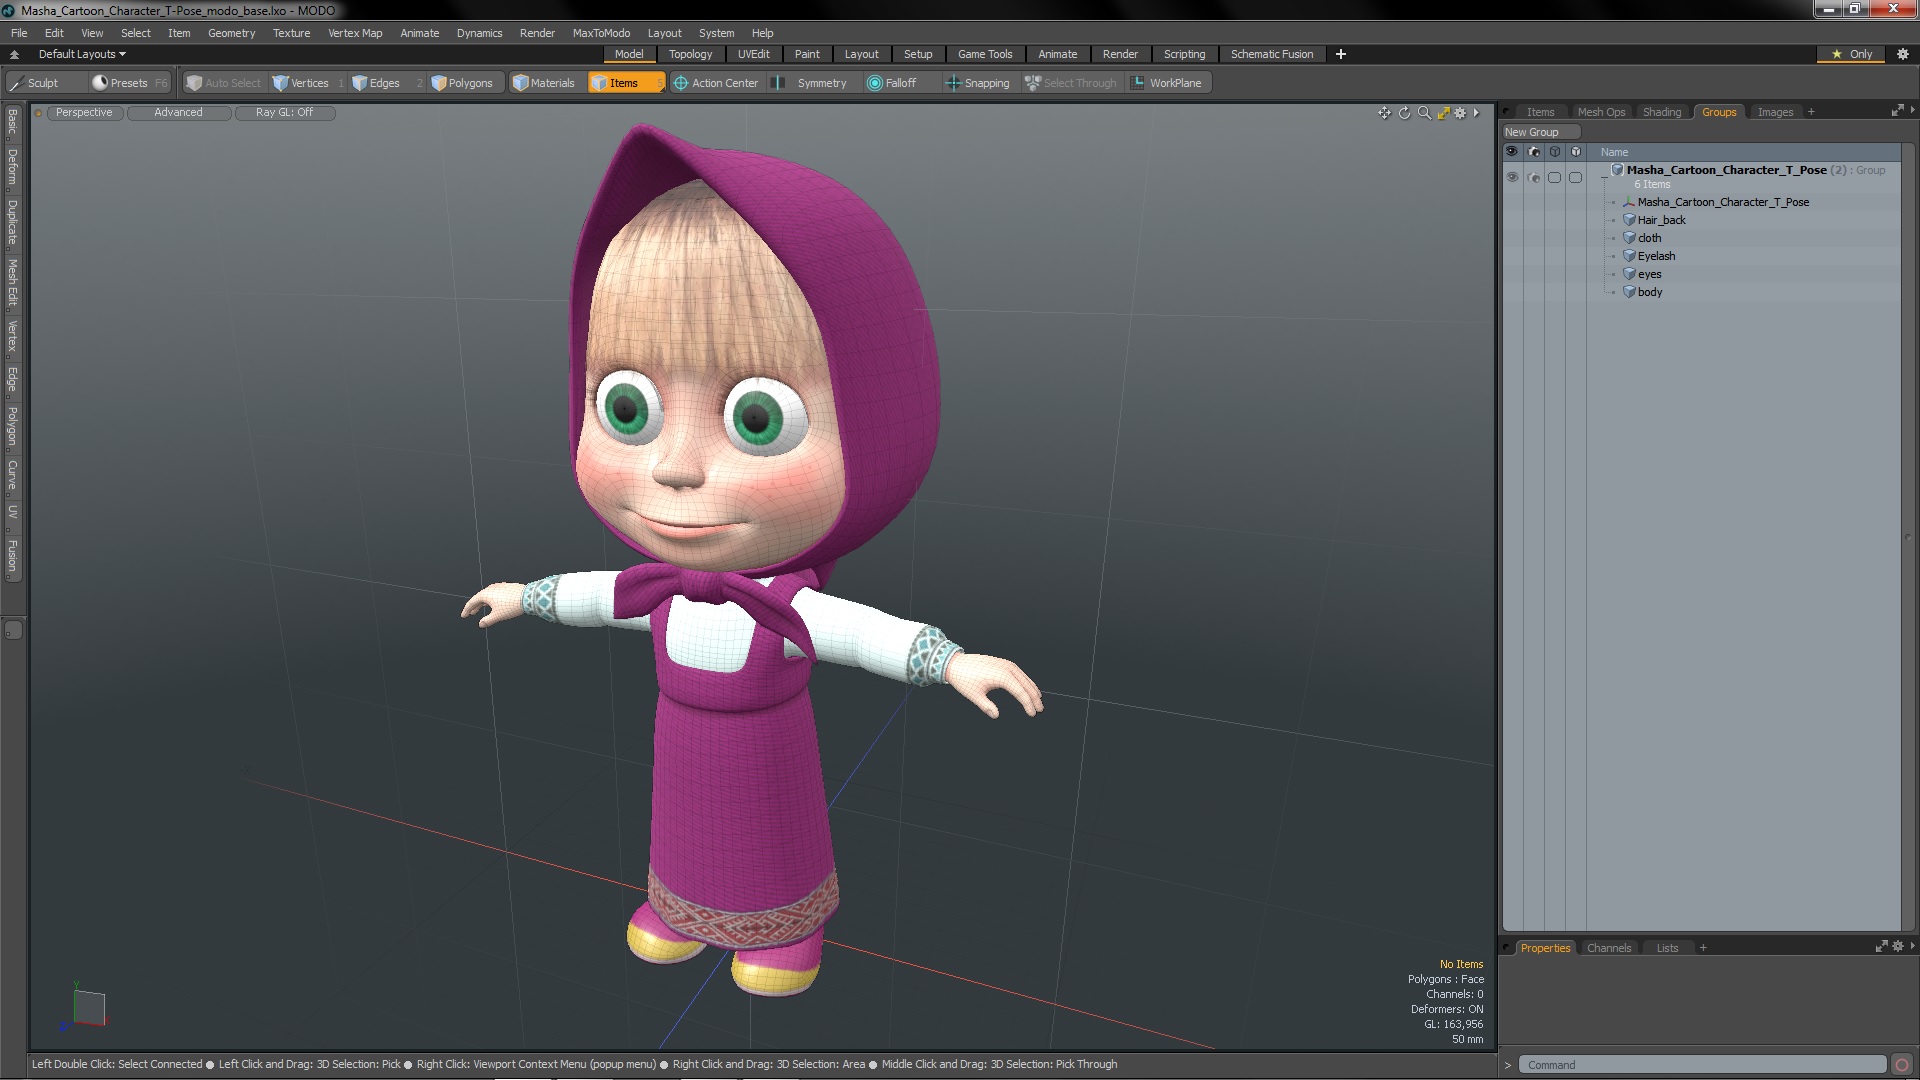The height and width of the screenshot is (1080, 1920).
Task: Open the Mesh Edit vertical sidebar tab
Action: 12,283
